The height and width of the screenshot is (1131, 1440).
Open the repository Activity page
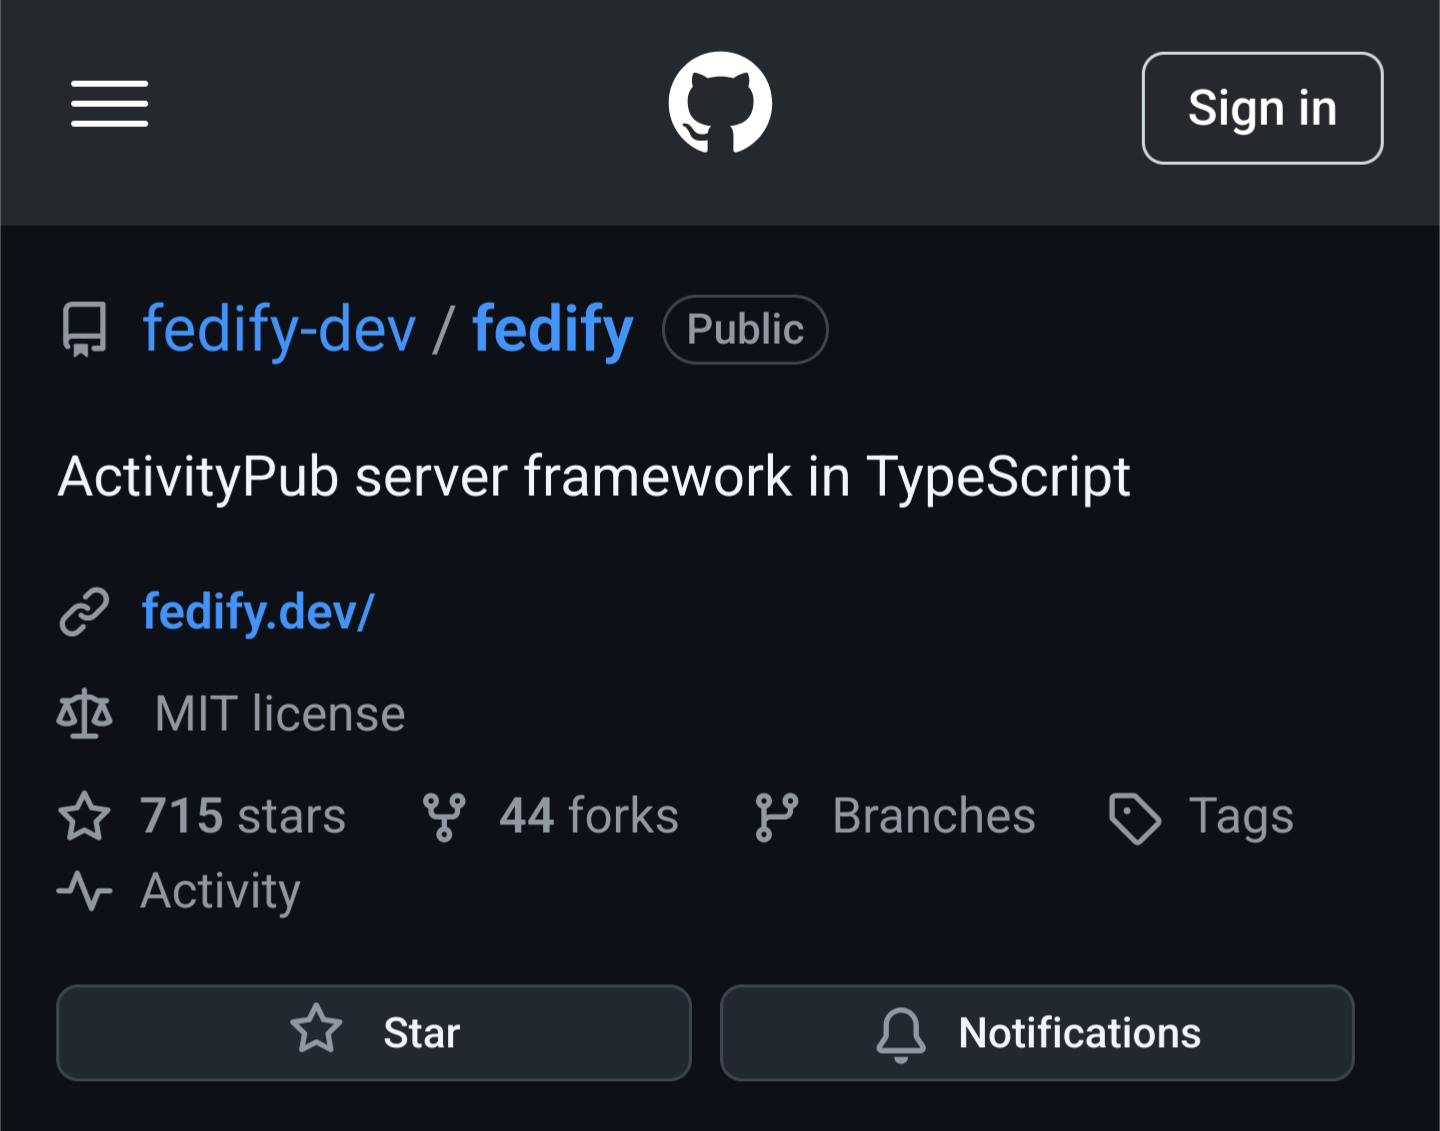click(x=220, y=890)
